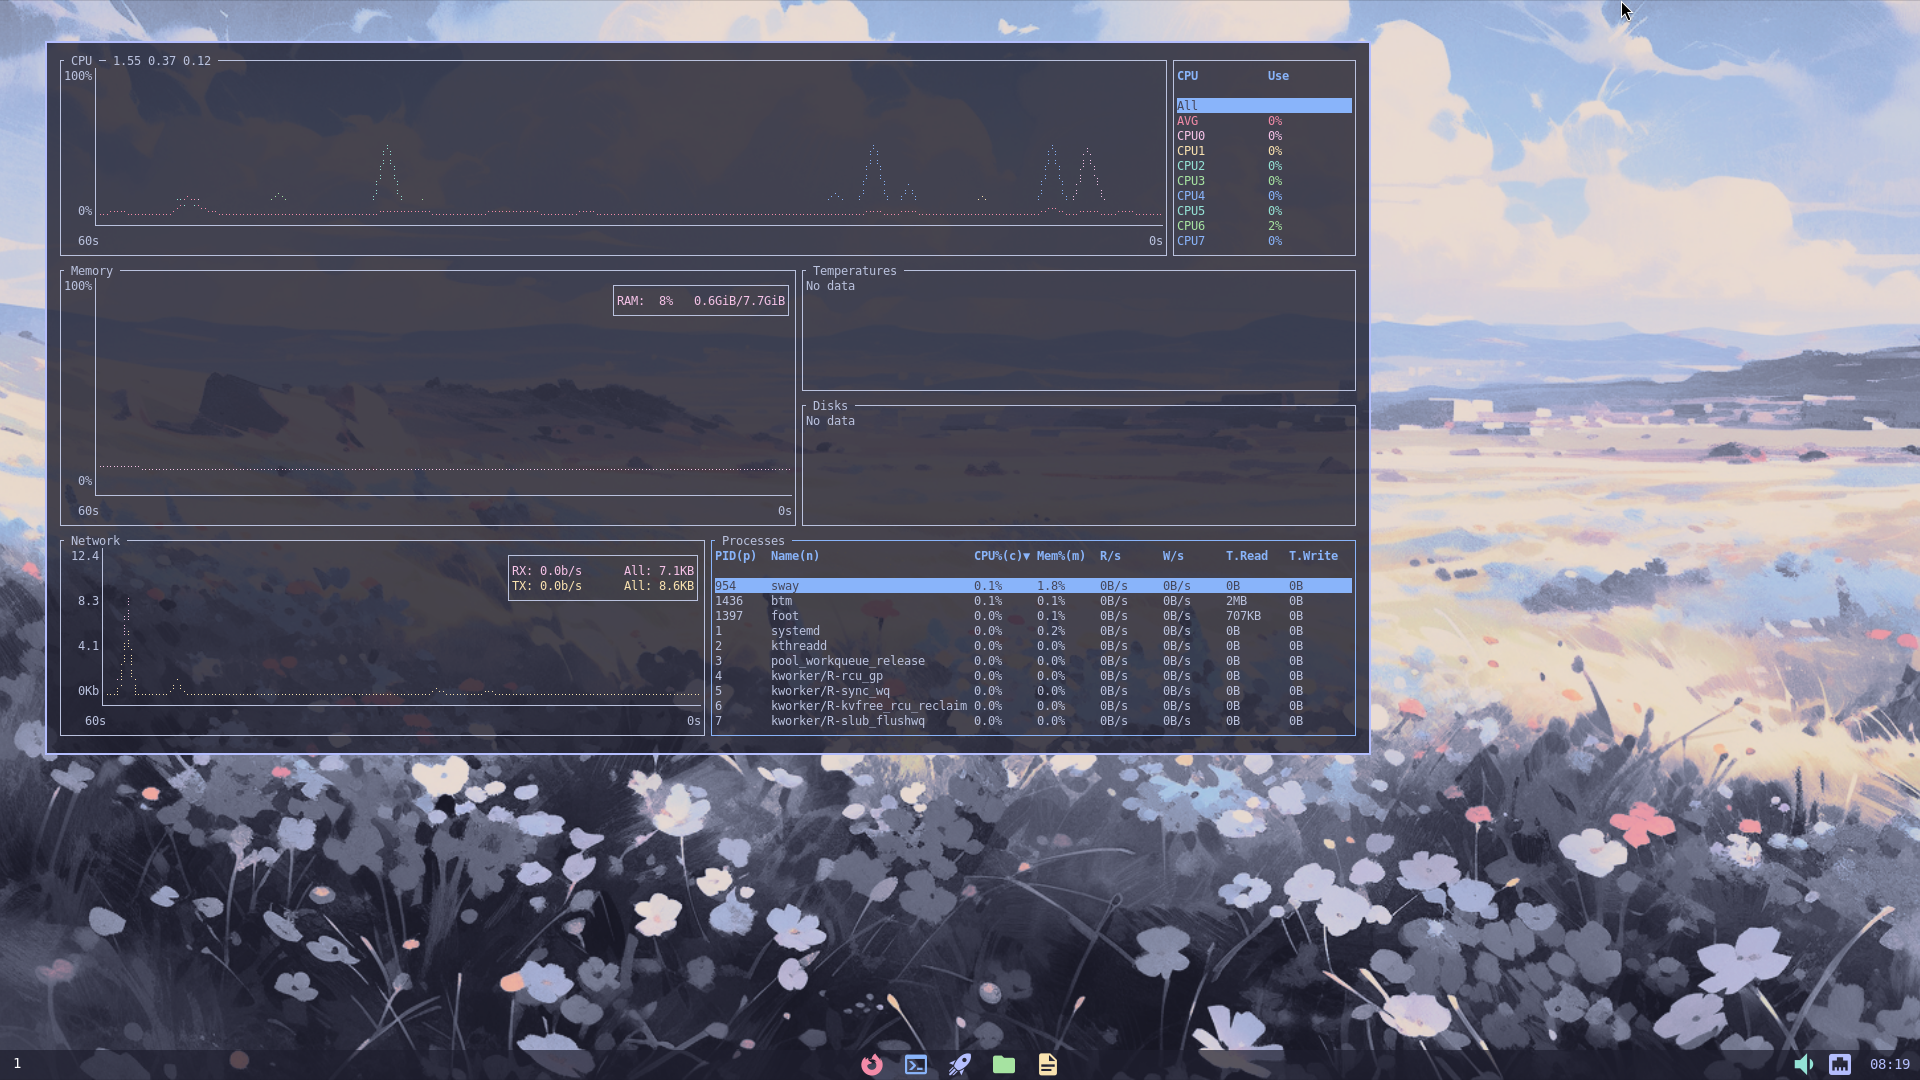Click the ethernet network tray icon
Image resolution: width=1920 pixels, height=1080 pixels.
(1840, 1064)
